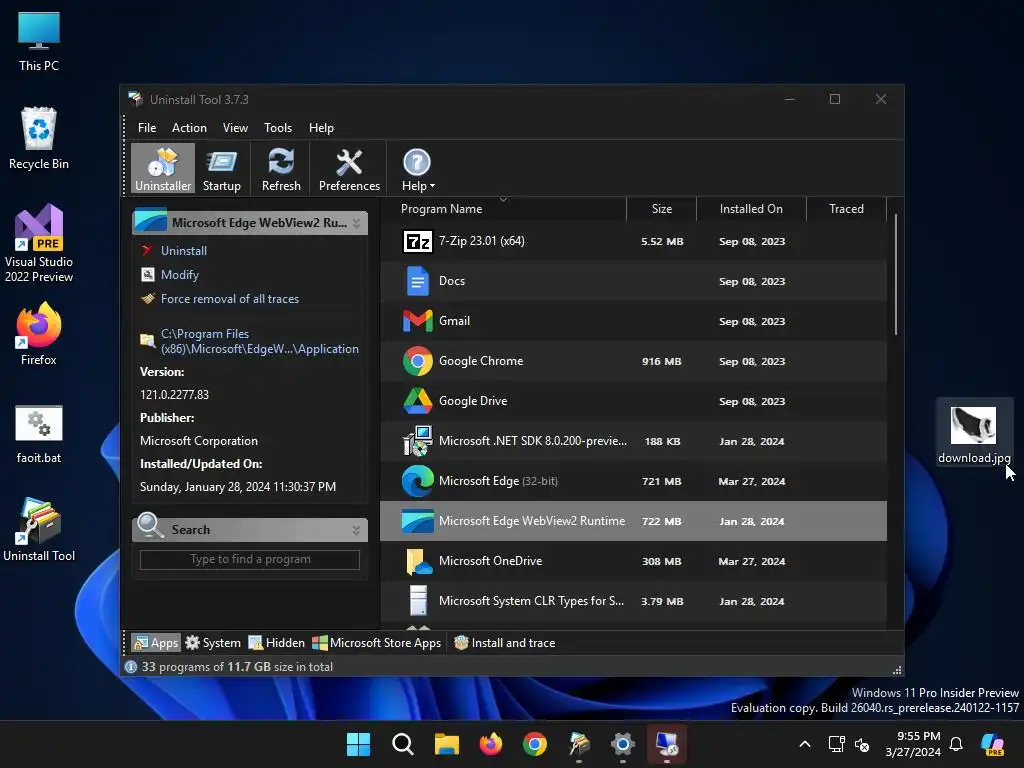This screenshot has height=768, width=1024.
Task: Open Preferences from the toolbar
Action: click(349, 169)
